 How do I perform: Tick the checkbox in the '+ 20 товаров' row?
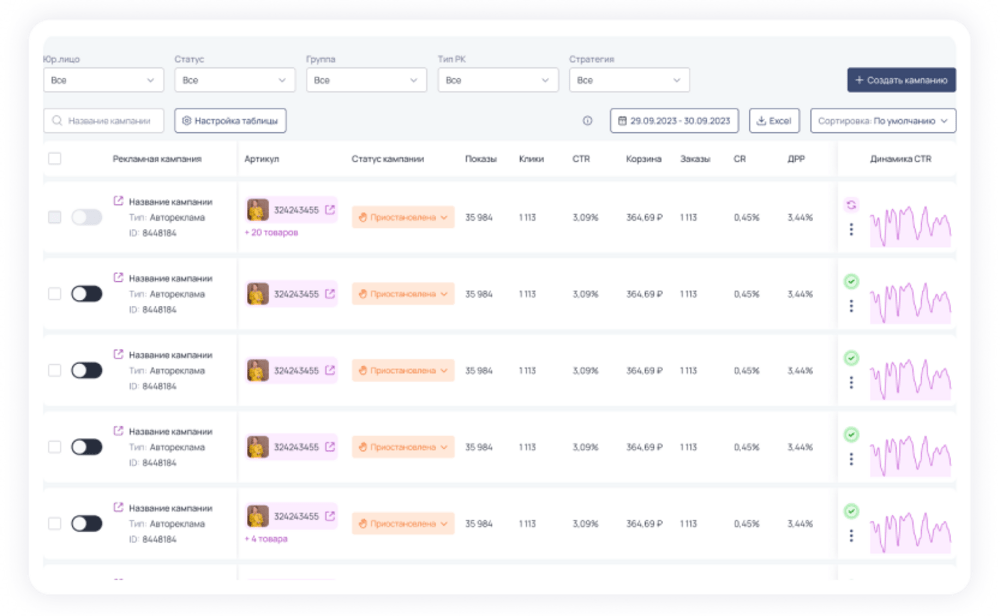[55, 217]
